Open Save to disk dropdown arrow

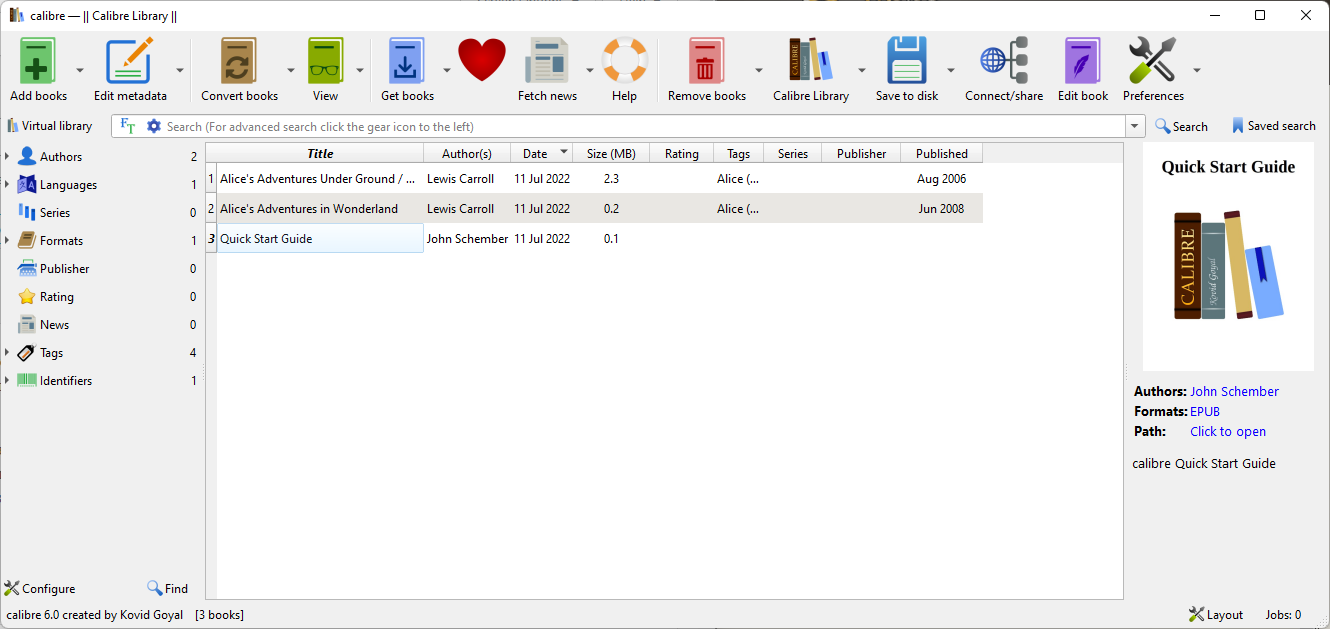click(x=951, y=71)
